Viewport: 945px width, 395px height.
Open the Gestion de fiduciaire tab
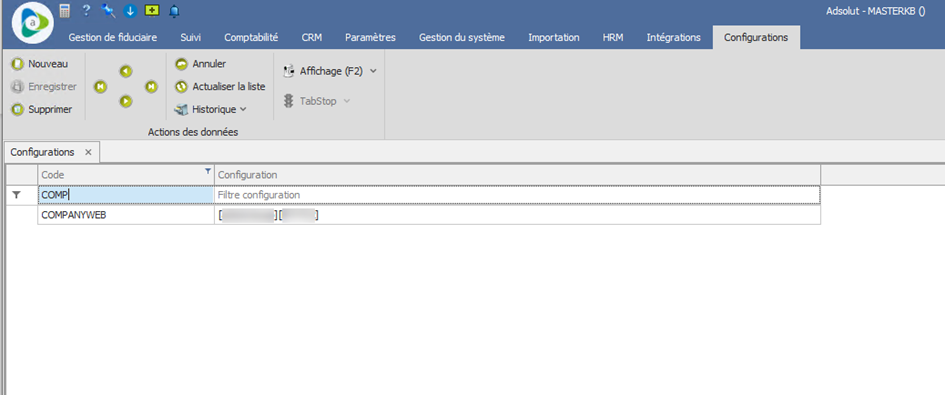click(113, 37)
